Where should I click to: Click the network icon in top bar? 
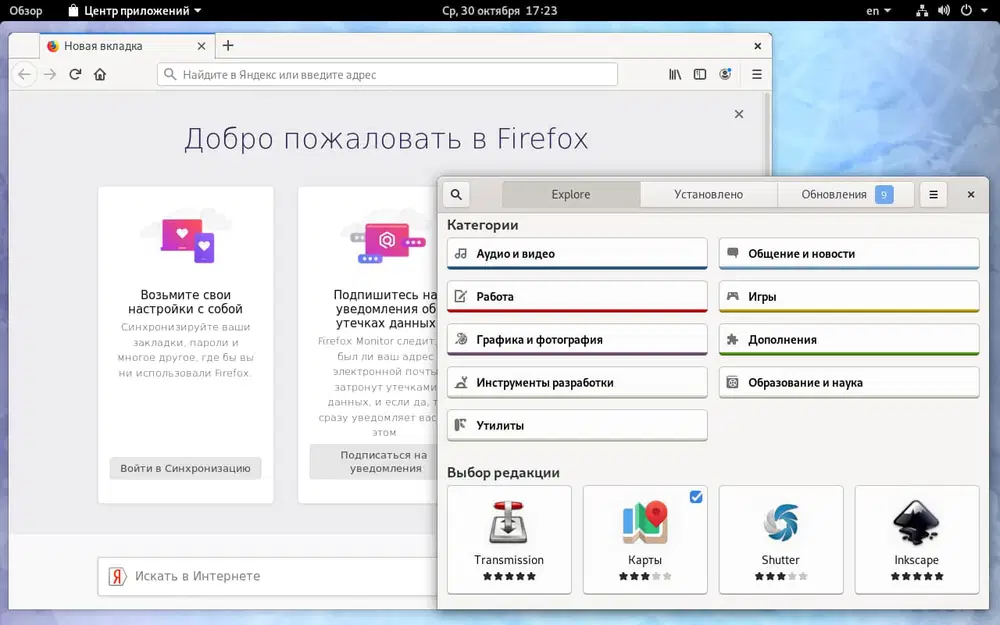pyautogui.click(x=921, y=10)
